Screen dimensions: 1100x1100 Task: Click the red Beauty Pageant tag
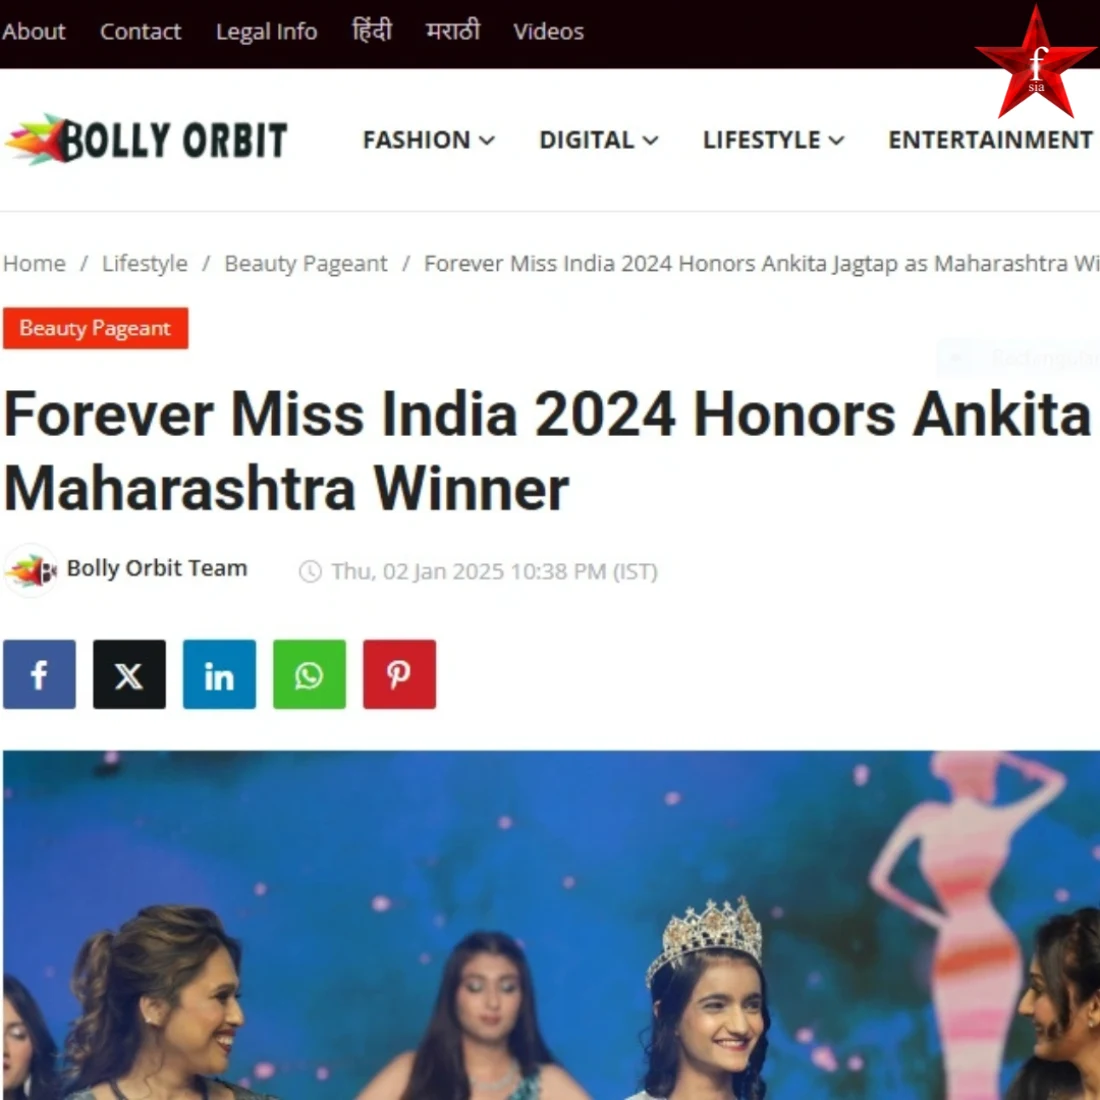coord(95,328)
